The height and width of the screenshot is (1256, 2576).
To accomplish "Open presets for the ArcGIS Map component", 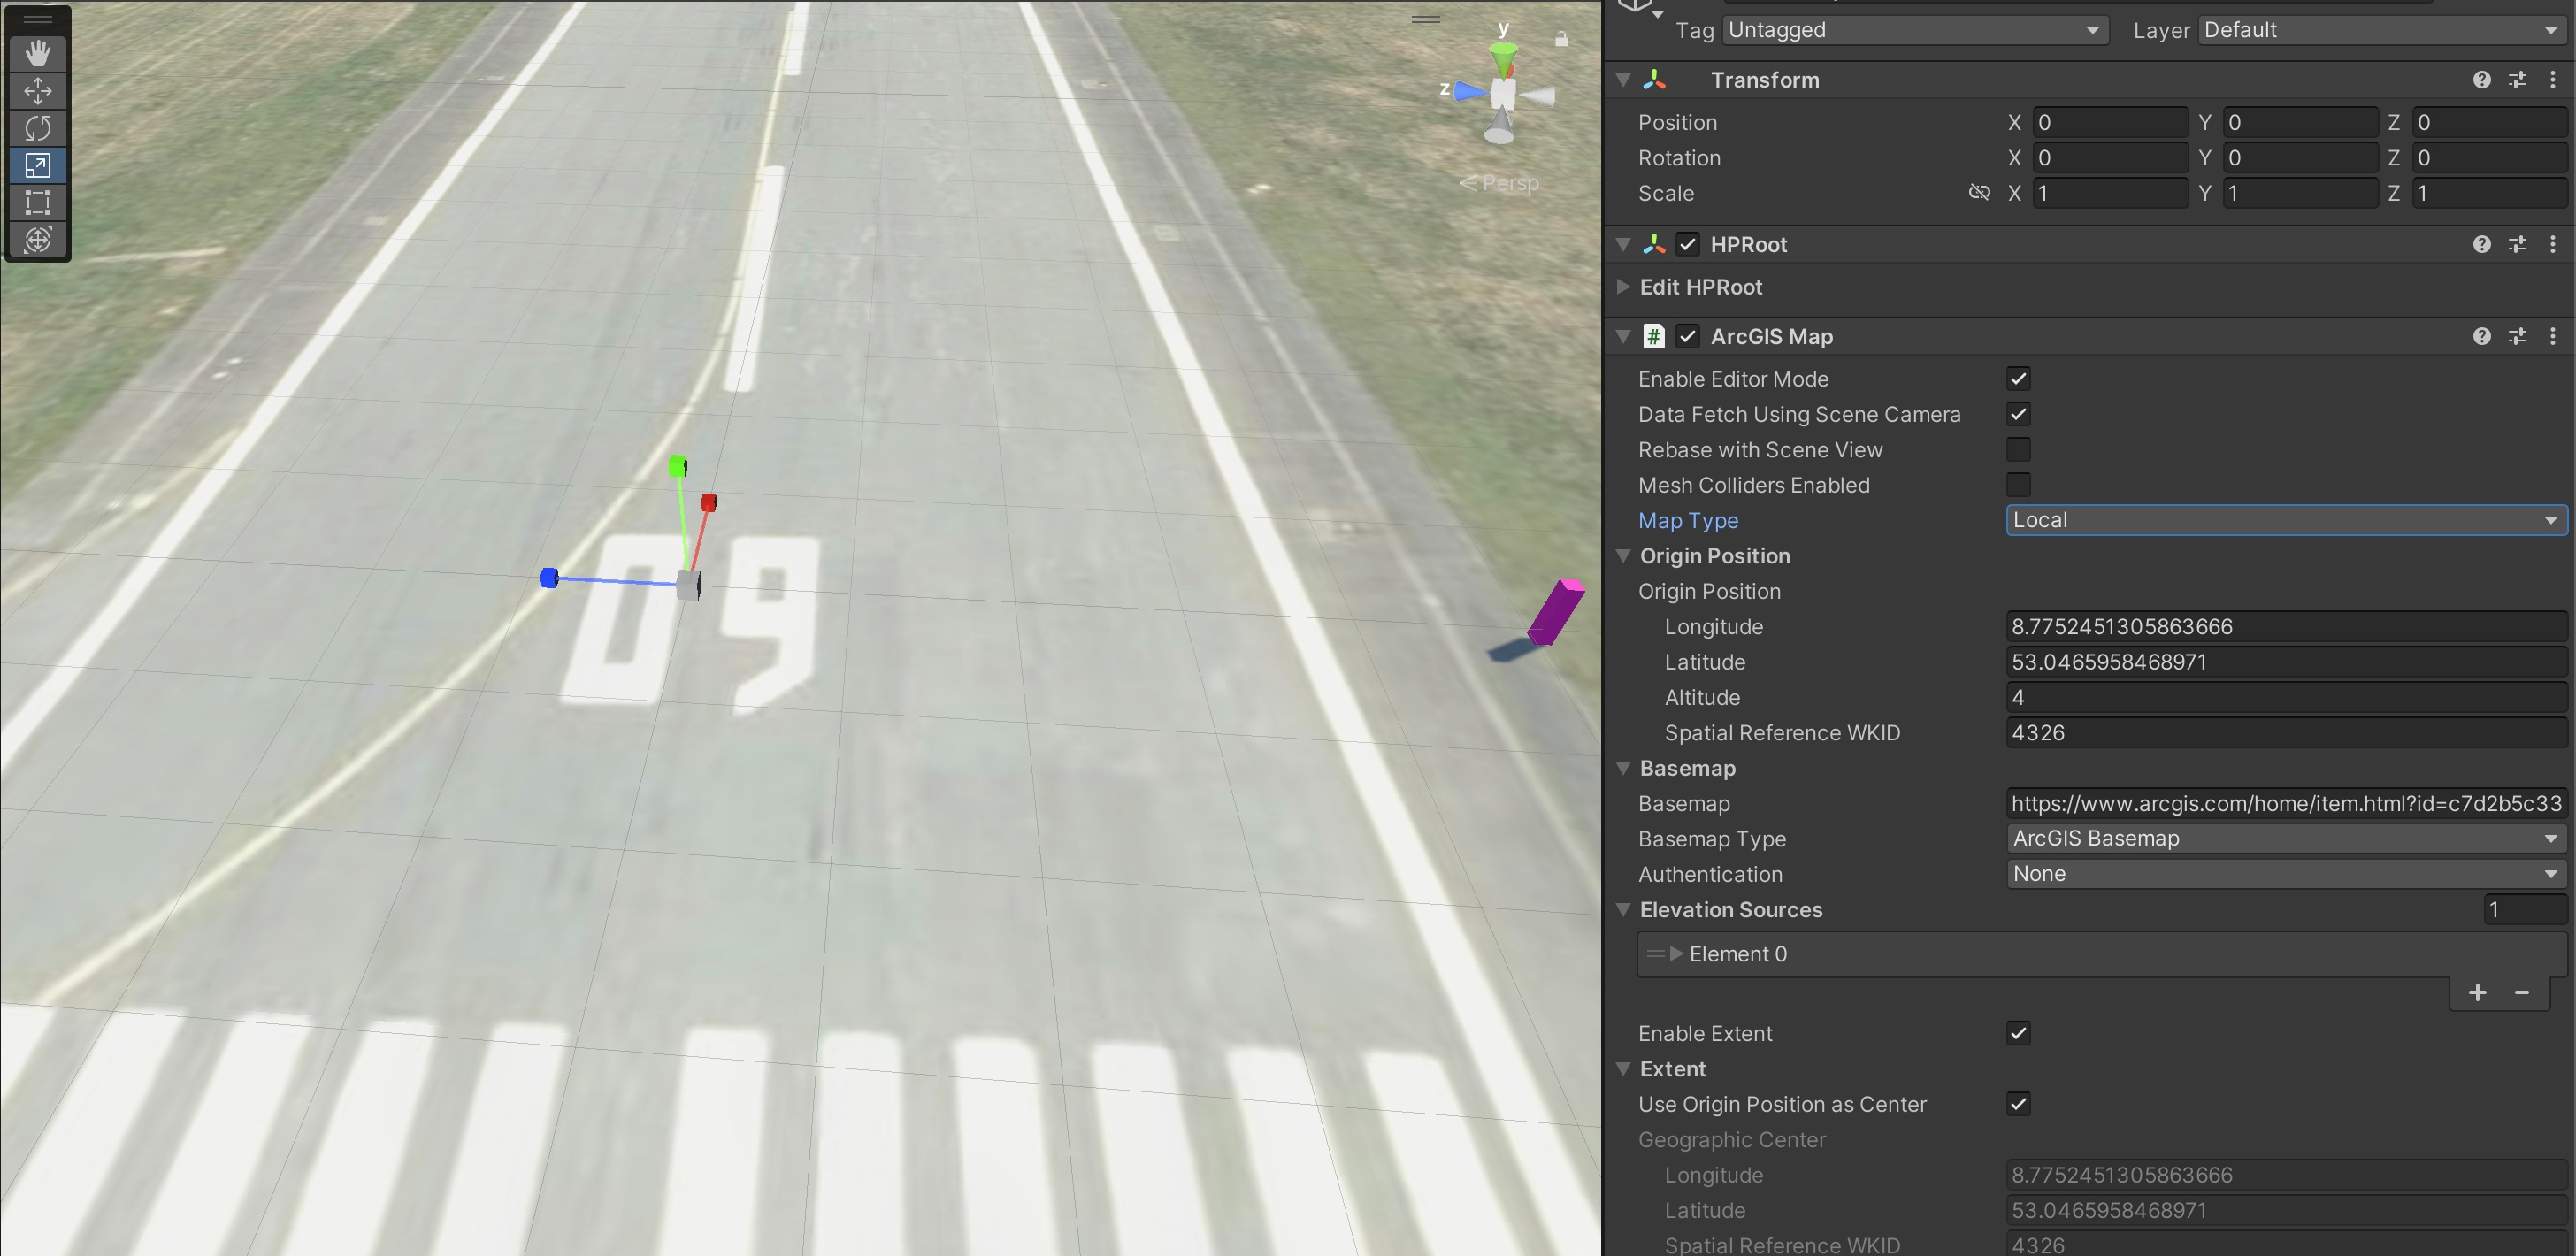I will click(x=2518, y=336).
